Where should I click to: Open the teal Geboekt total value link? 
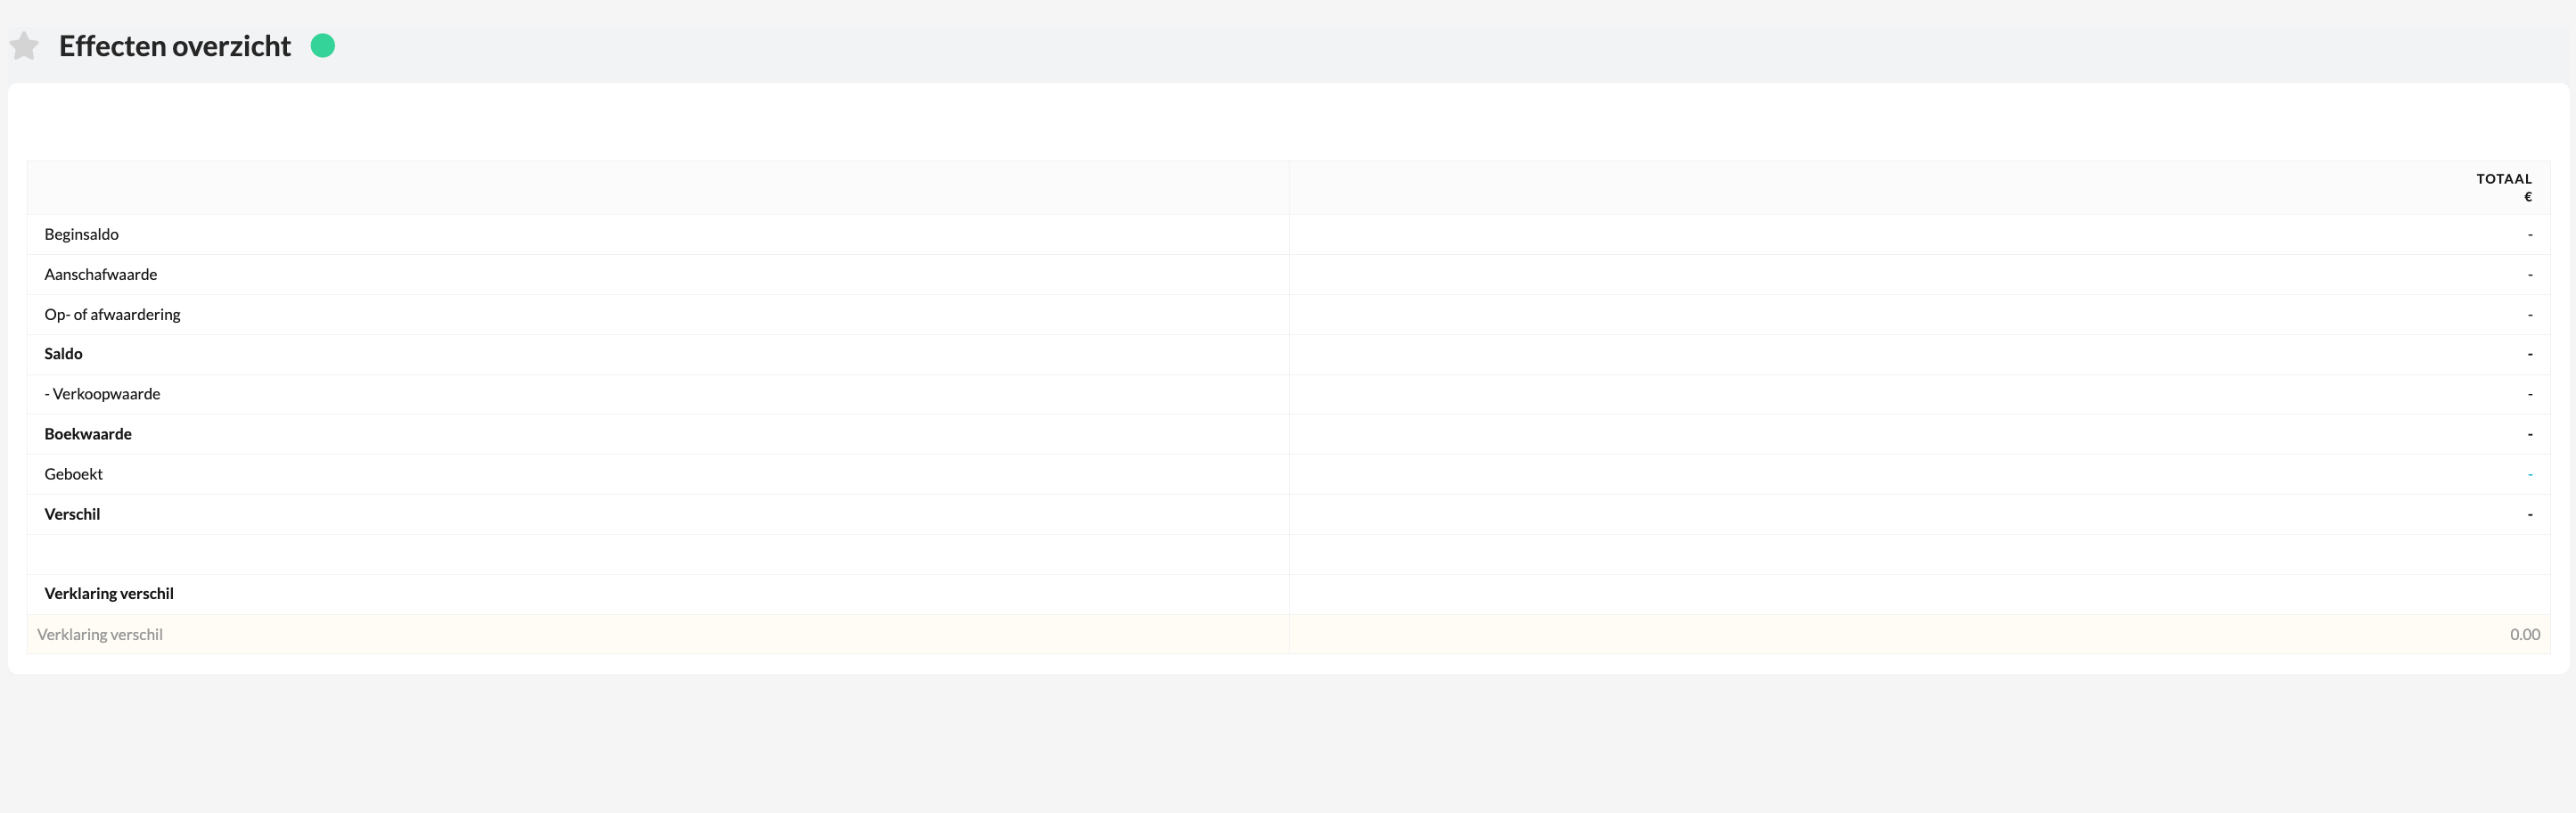[x=2530, y=474]
